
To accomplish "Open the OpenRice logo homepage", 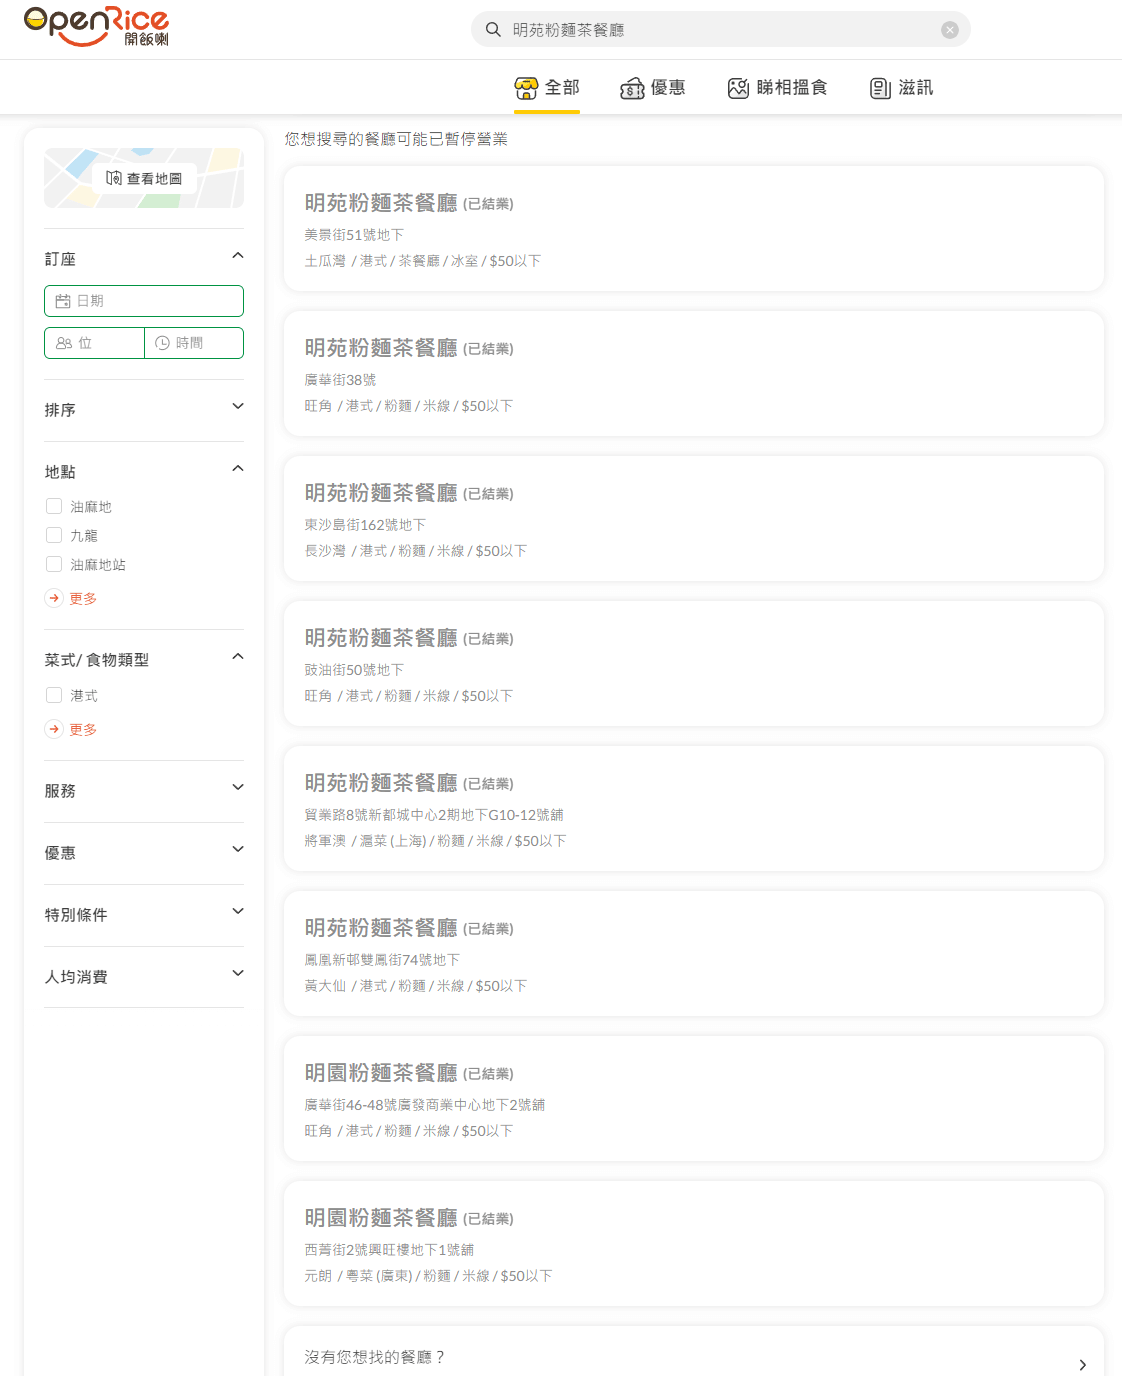I will coord(96,27).
